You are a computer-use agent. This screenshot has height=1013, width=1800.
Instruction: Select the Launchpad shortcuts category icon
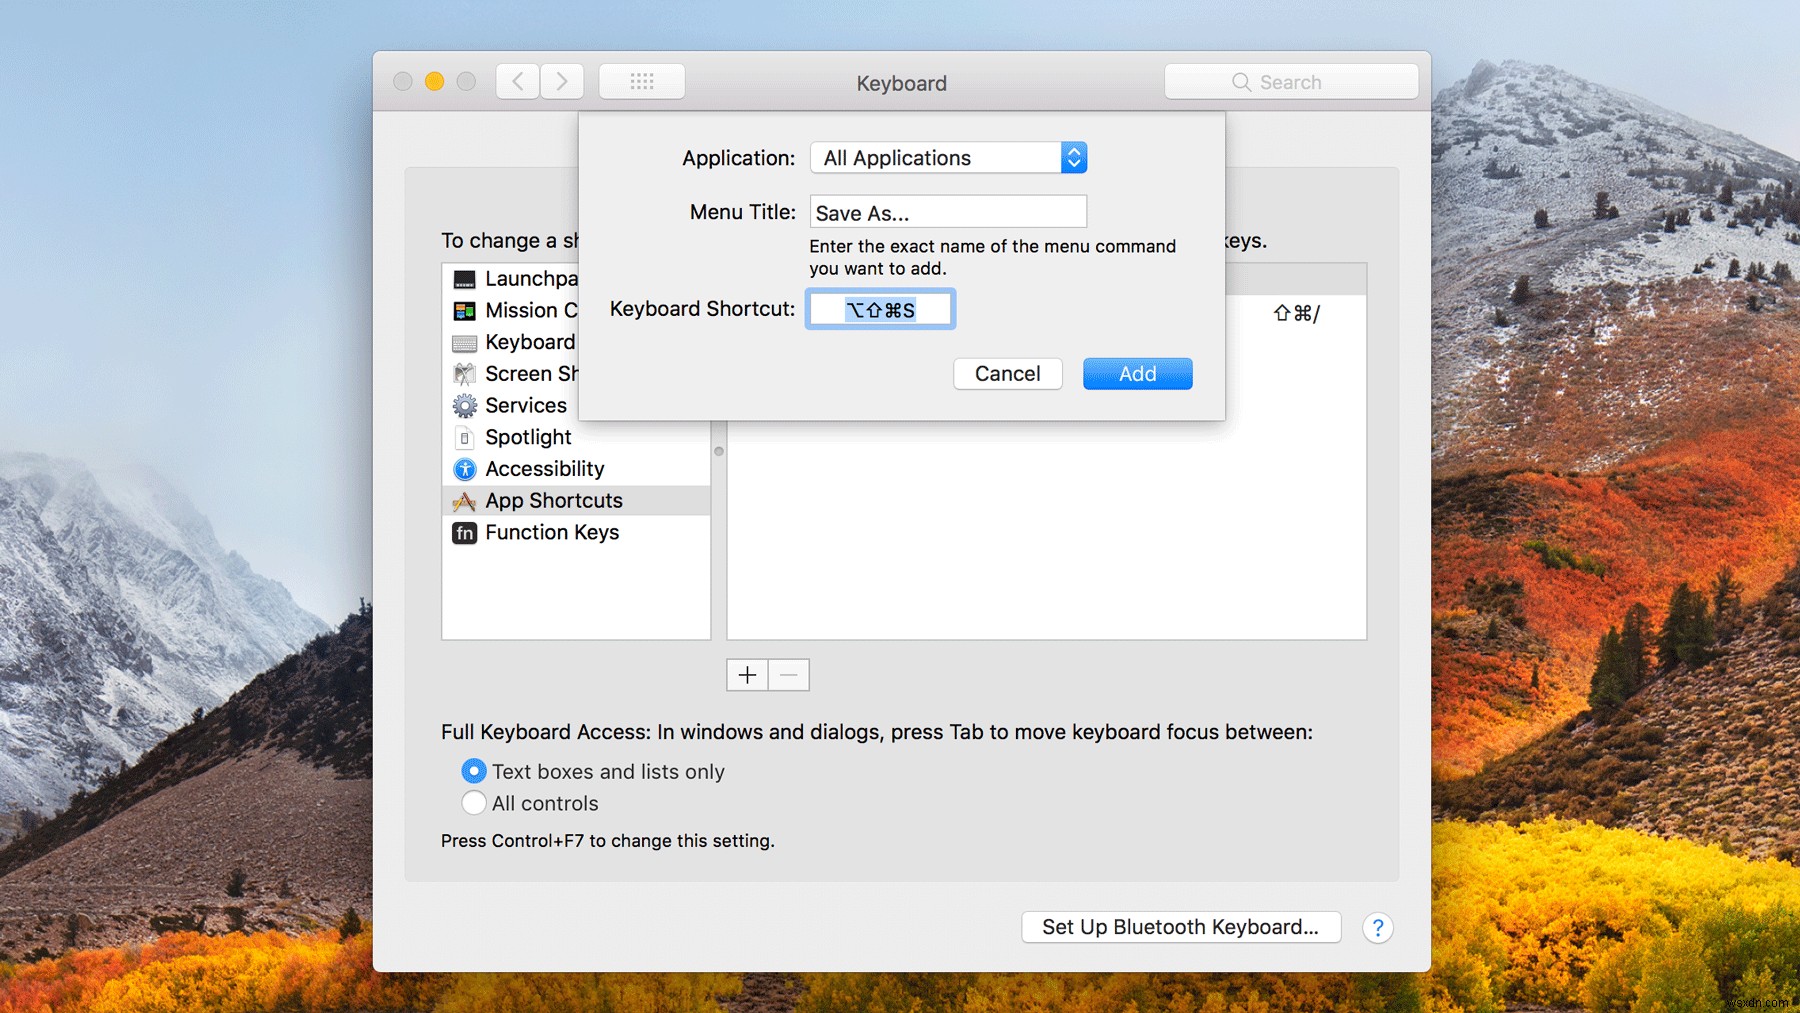point(465,278)
